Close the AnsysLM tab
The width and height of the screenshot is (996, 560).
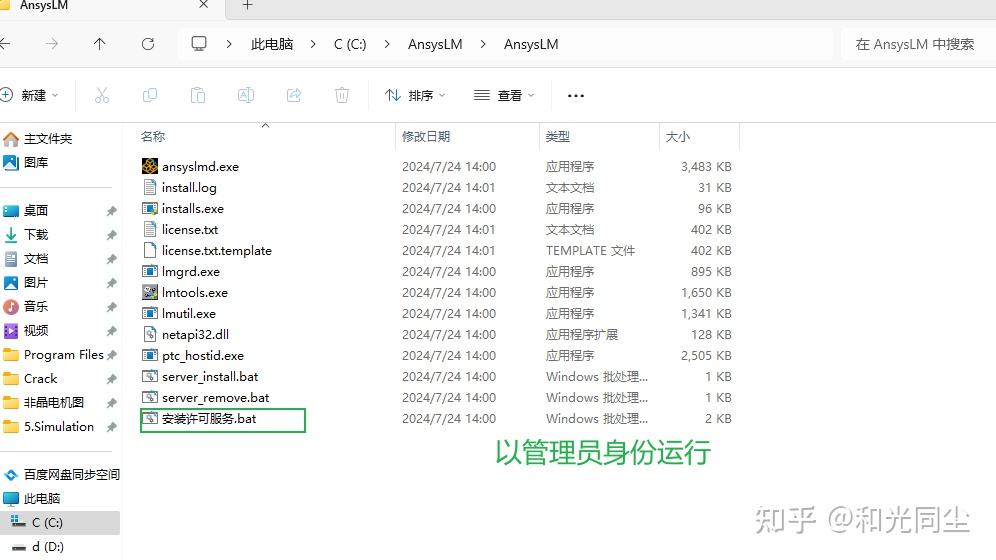[203, 4]
